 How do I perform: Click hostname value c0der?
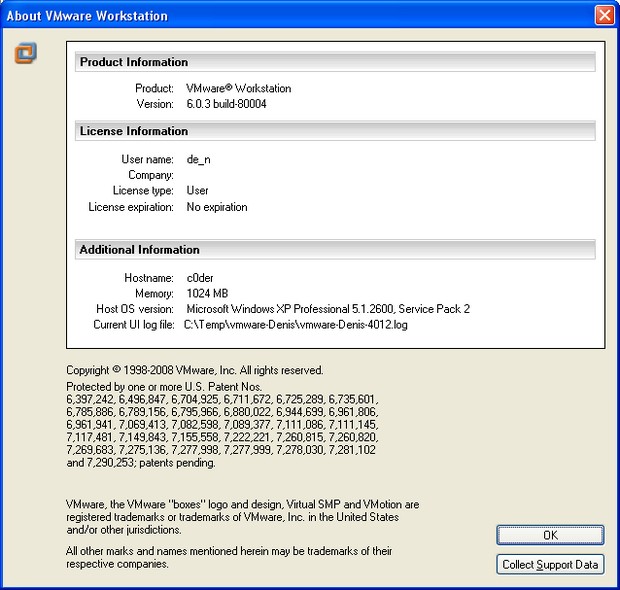click(200, 278)
